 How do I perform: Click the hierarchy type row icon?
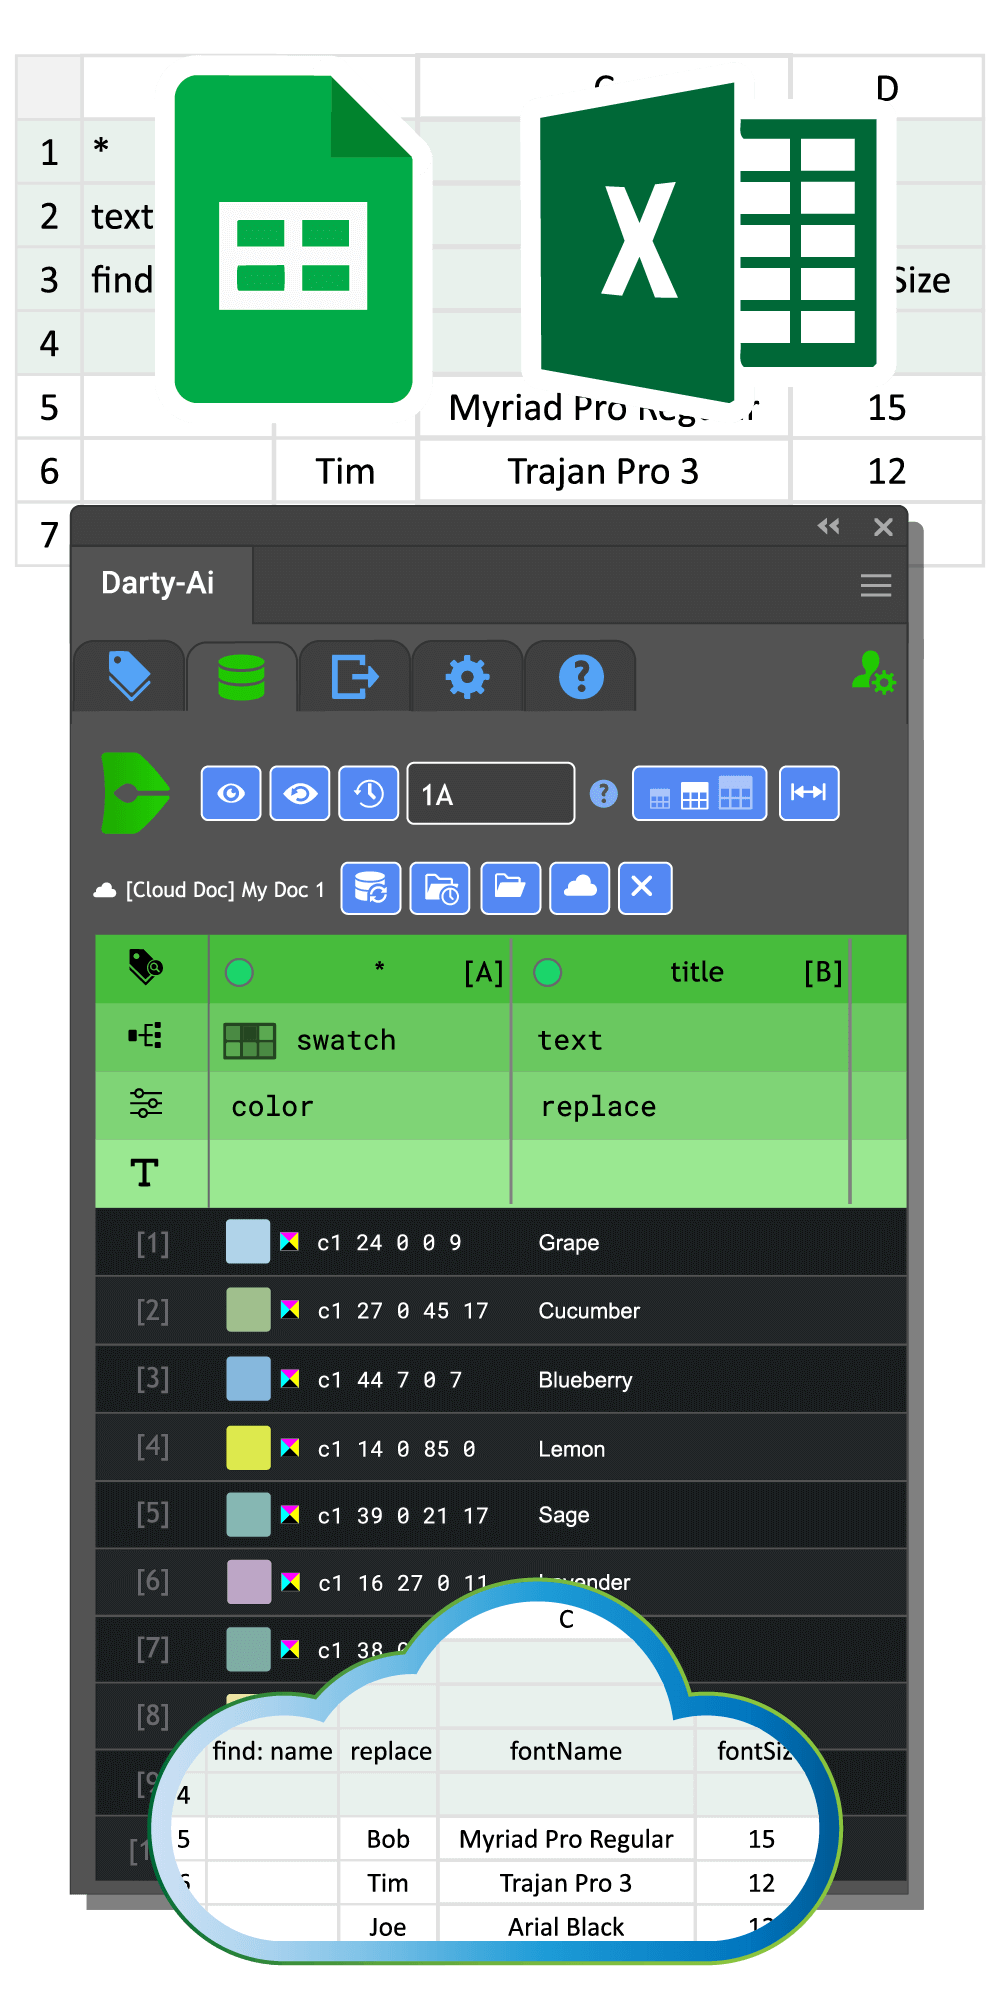click(146, 1036)
